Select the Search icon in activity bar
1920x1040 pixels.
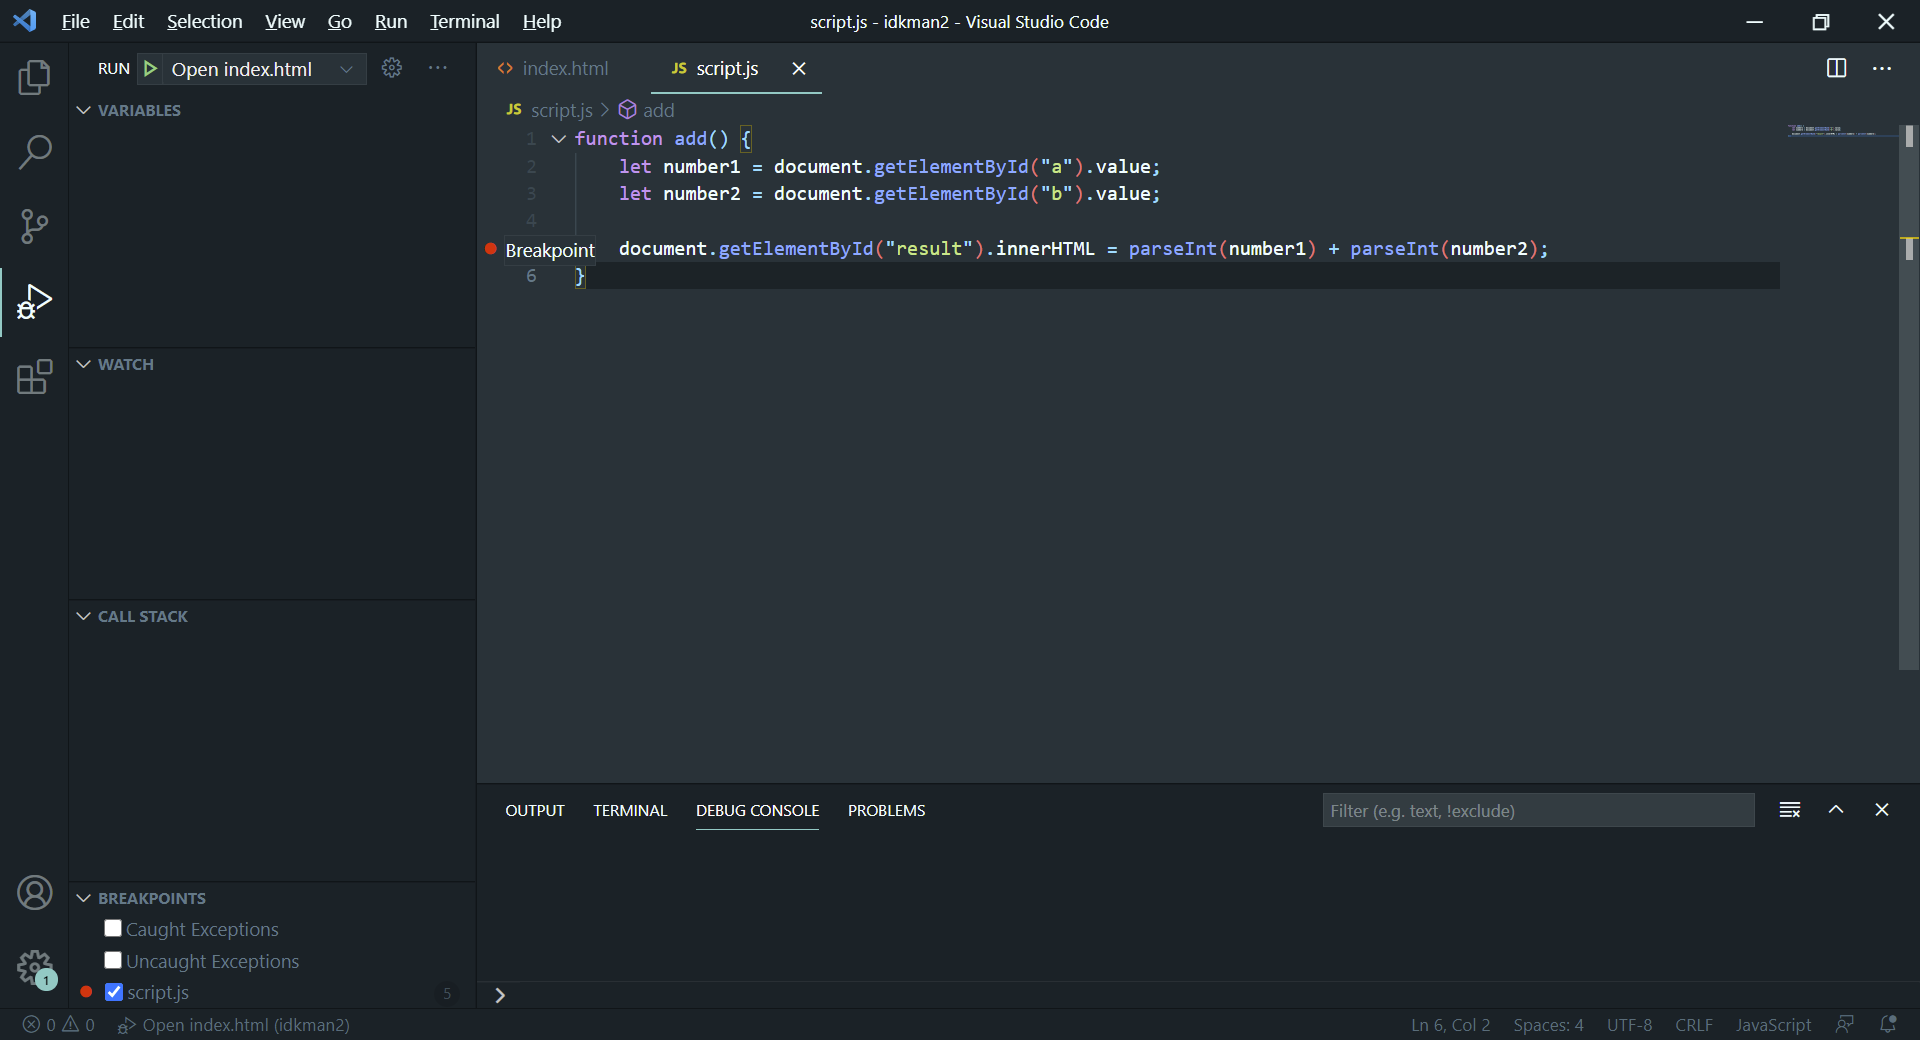34,152
